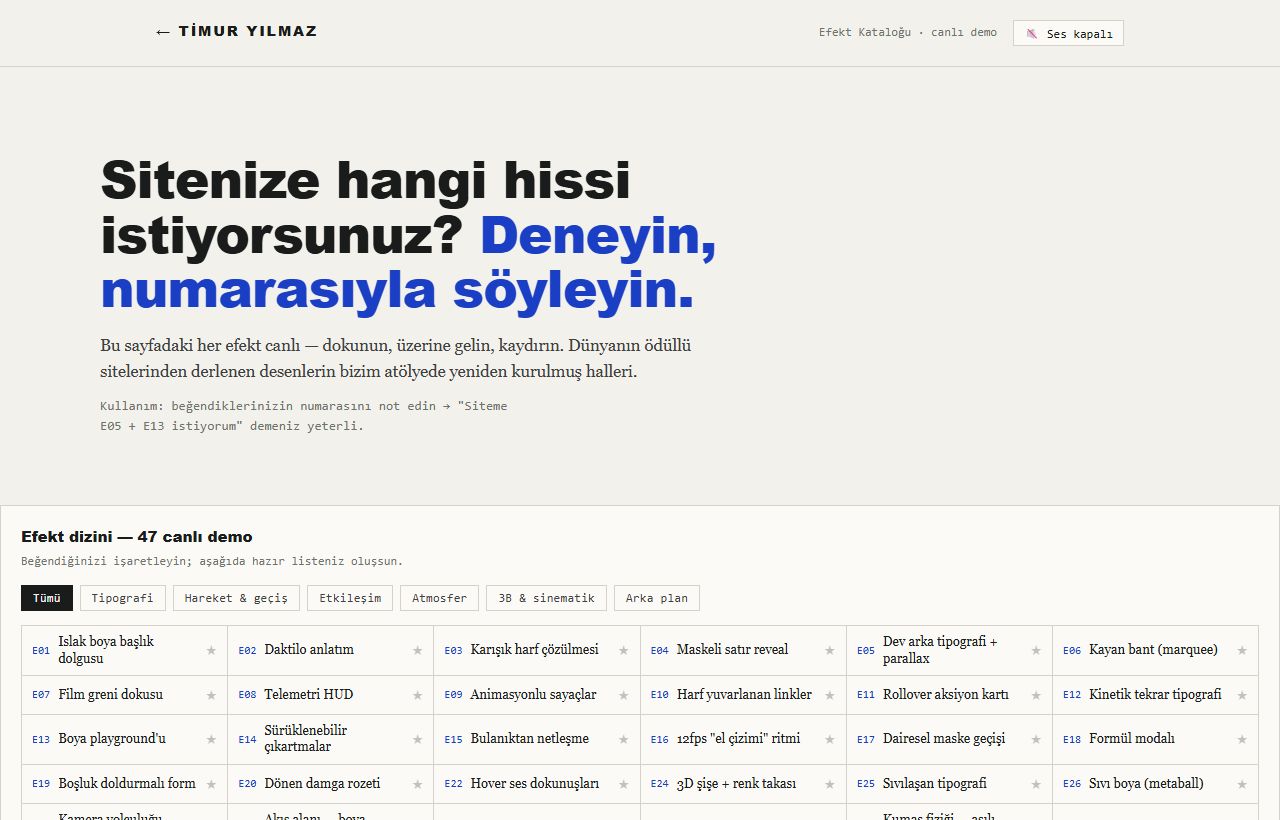
Task: Star the E20 Dönen damga rozeti effect
Action: click(x=417, y=784)
